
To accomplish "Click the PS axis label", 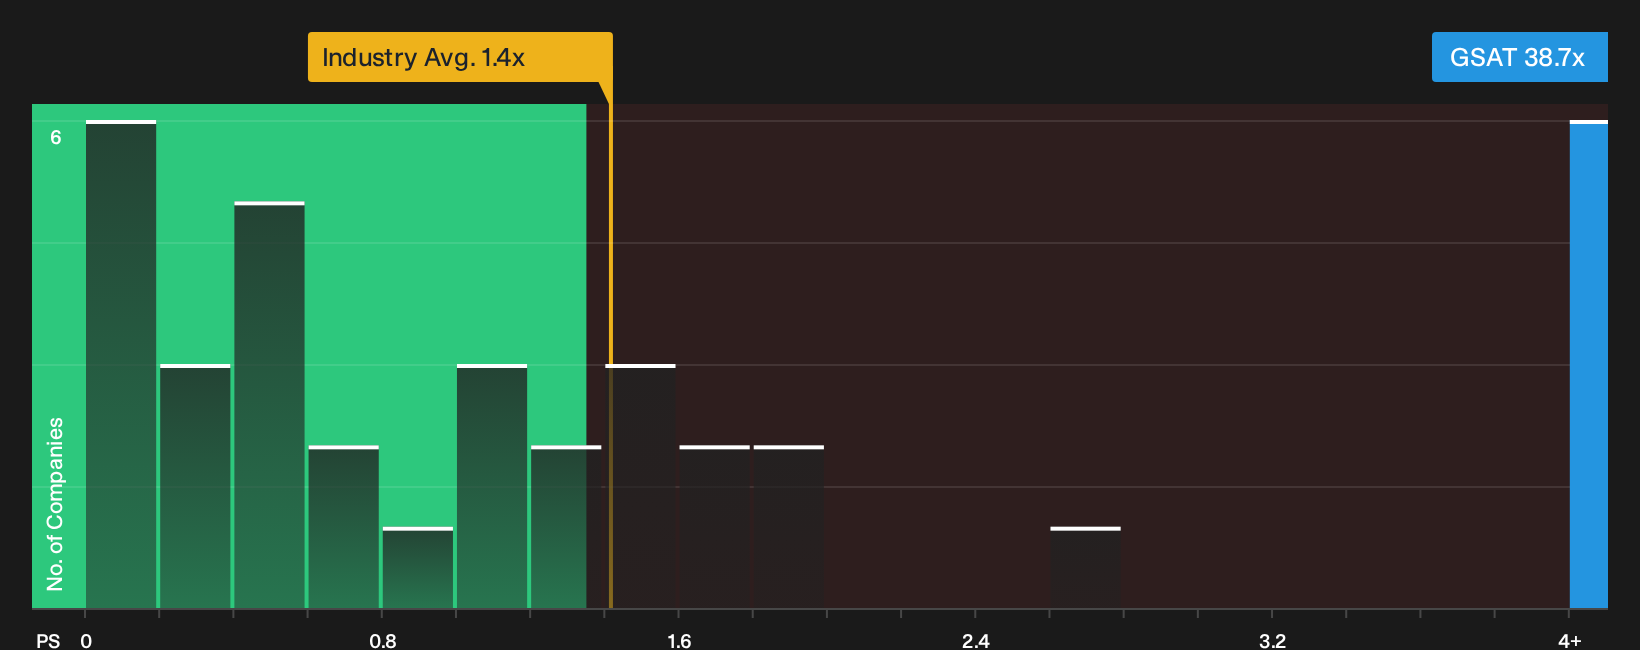I will [48, 640].
